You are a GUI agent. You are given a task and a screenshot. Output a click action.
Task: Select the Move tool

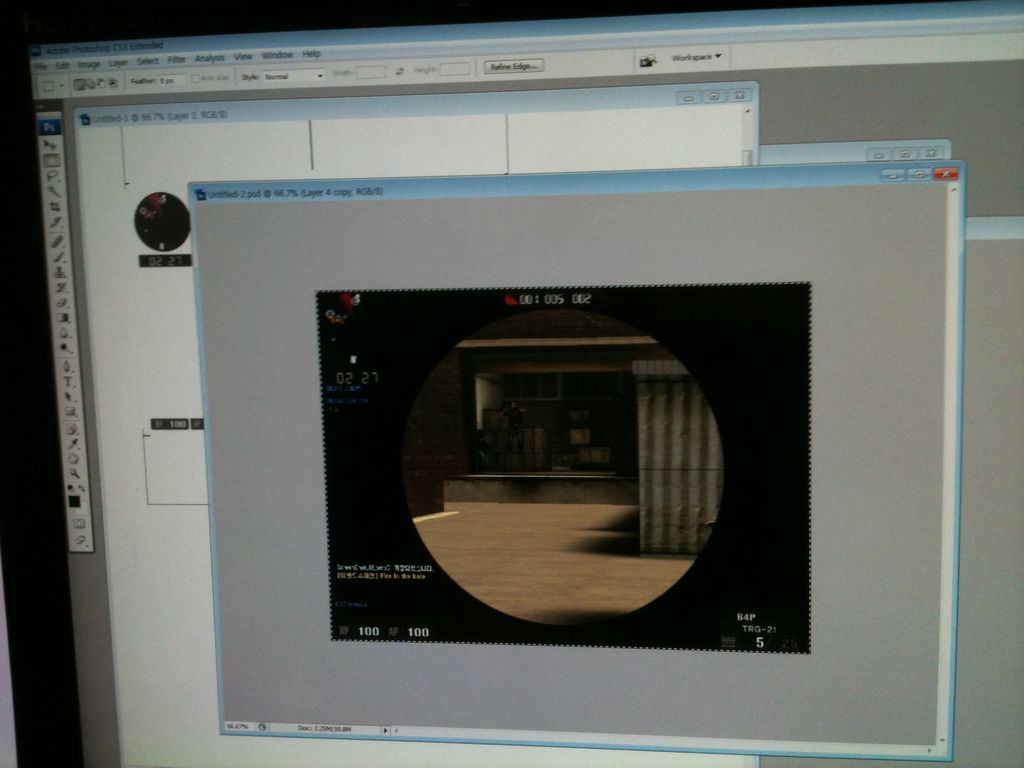point(50,144)
